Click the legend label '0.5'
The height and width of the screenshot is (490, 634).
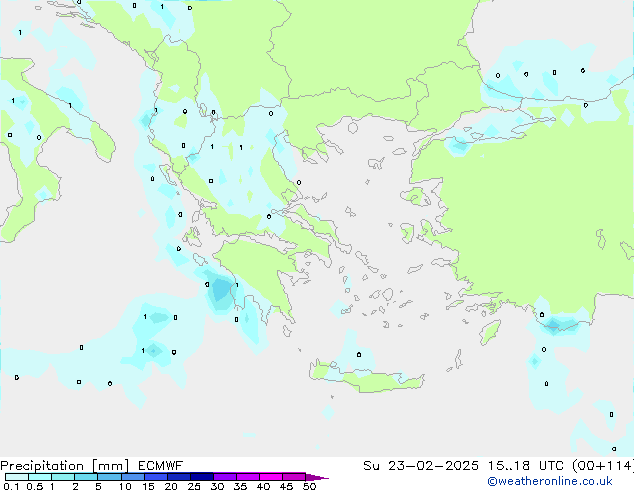(x=35, y=486)
